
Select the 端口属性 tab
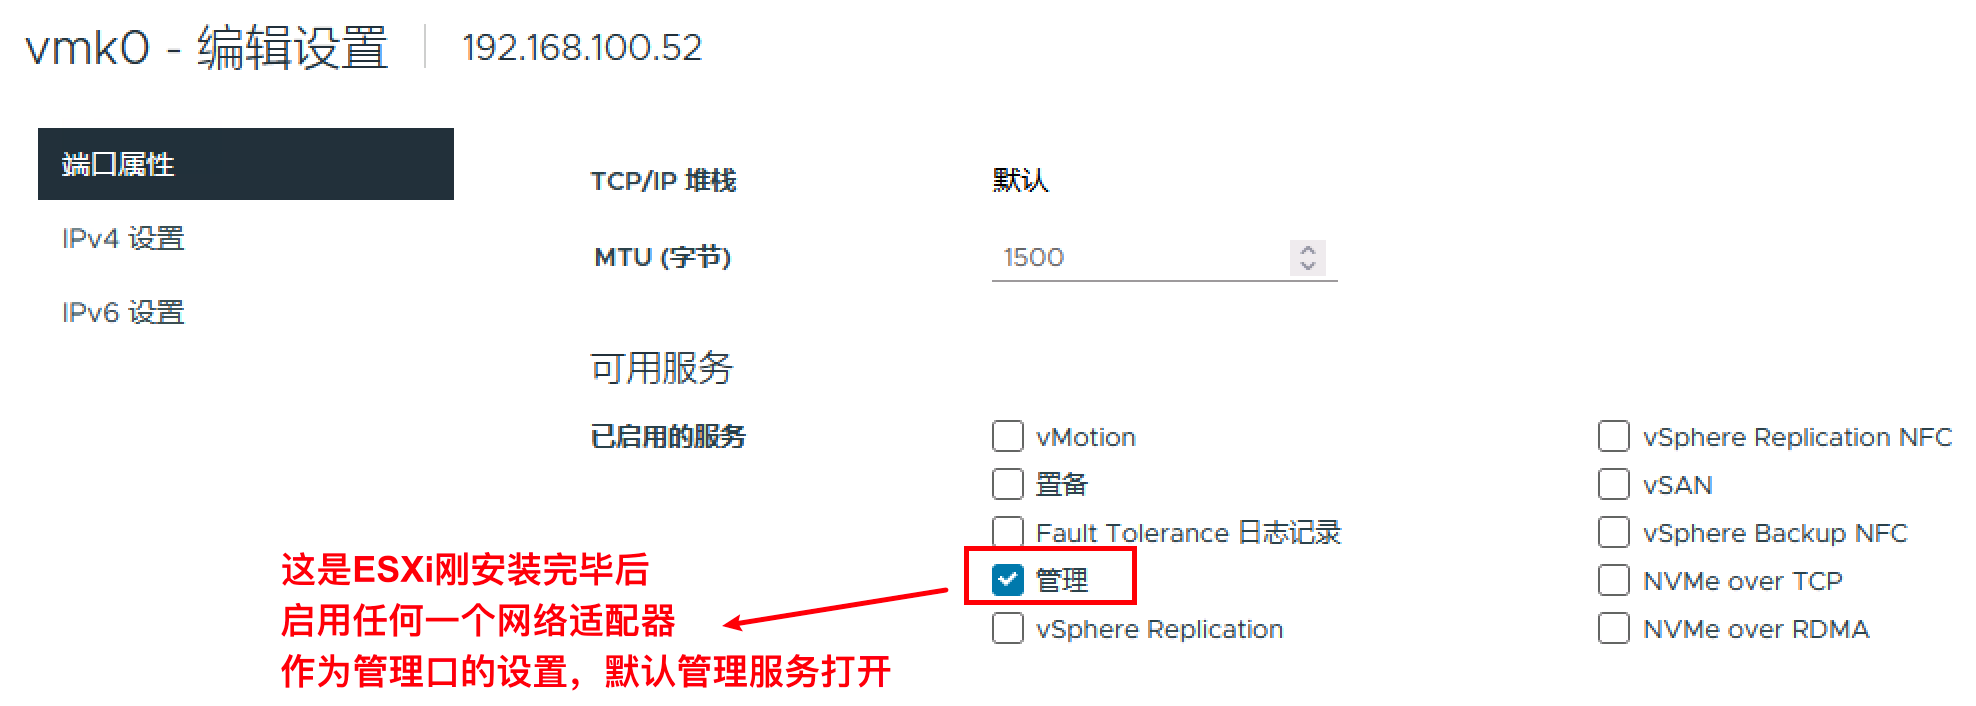coord(246,164)
